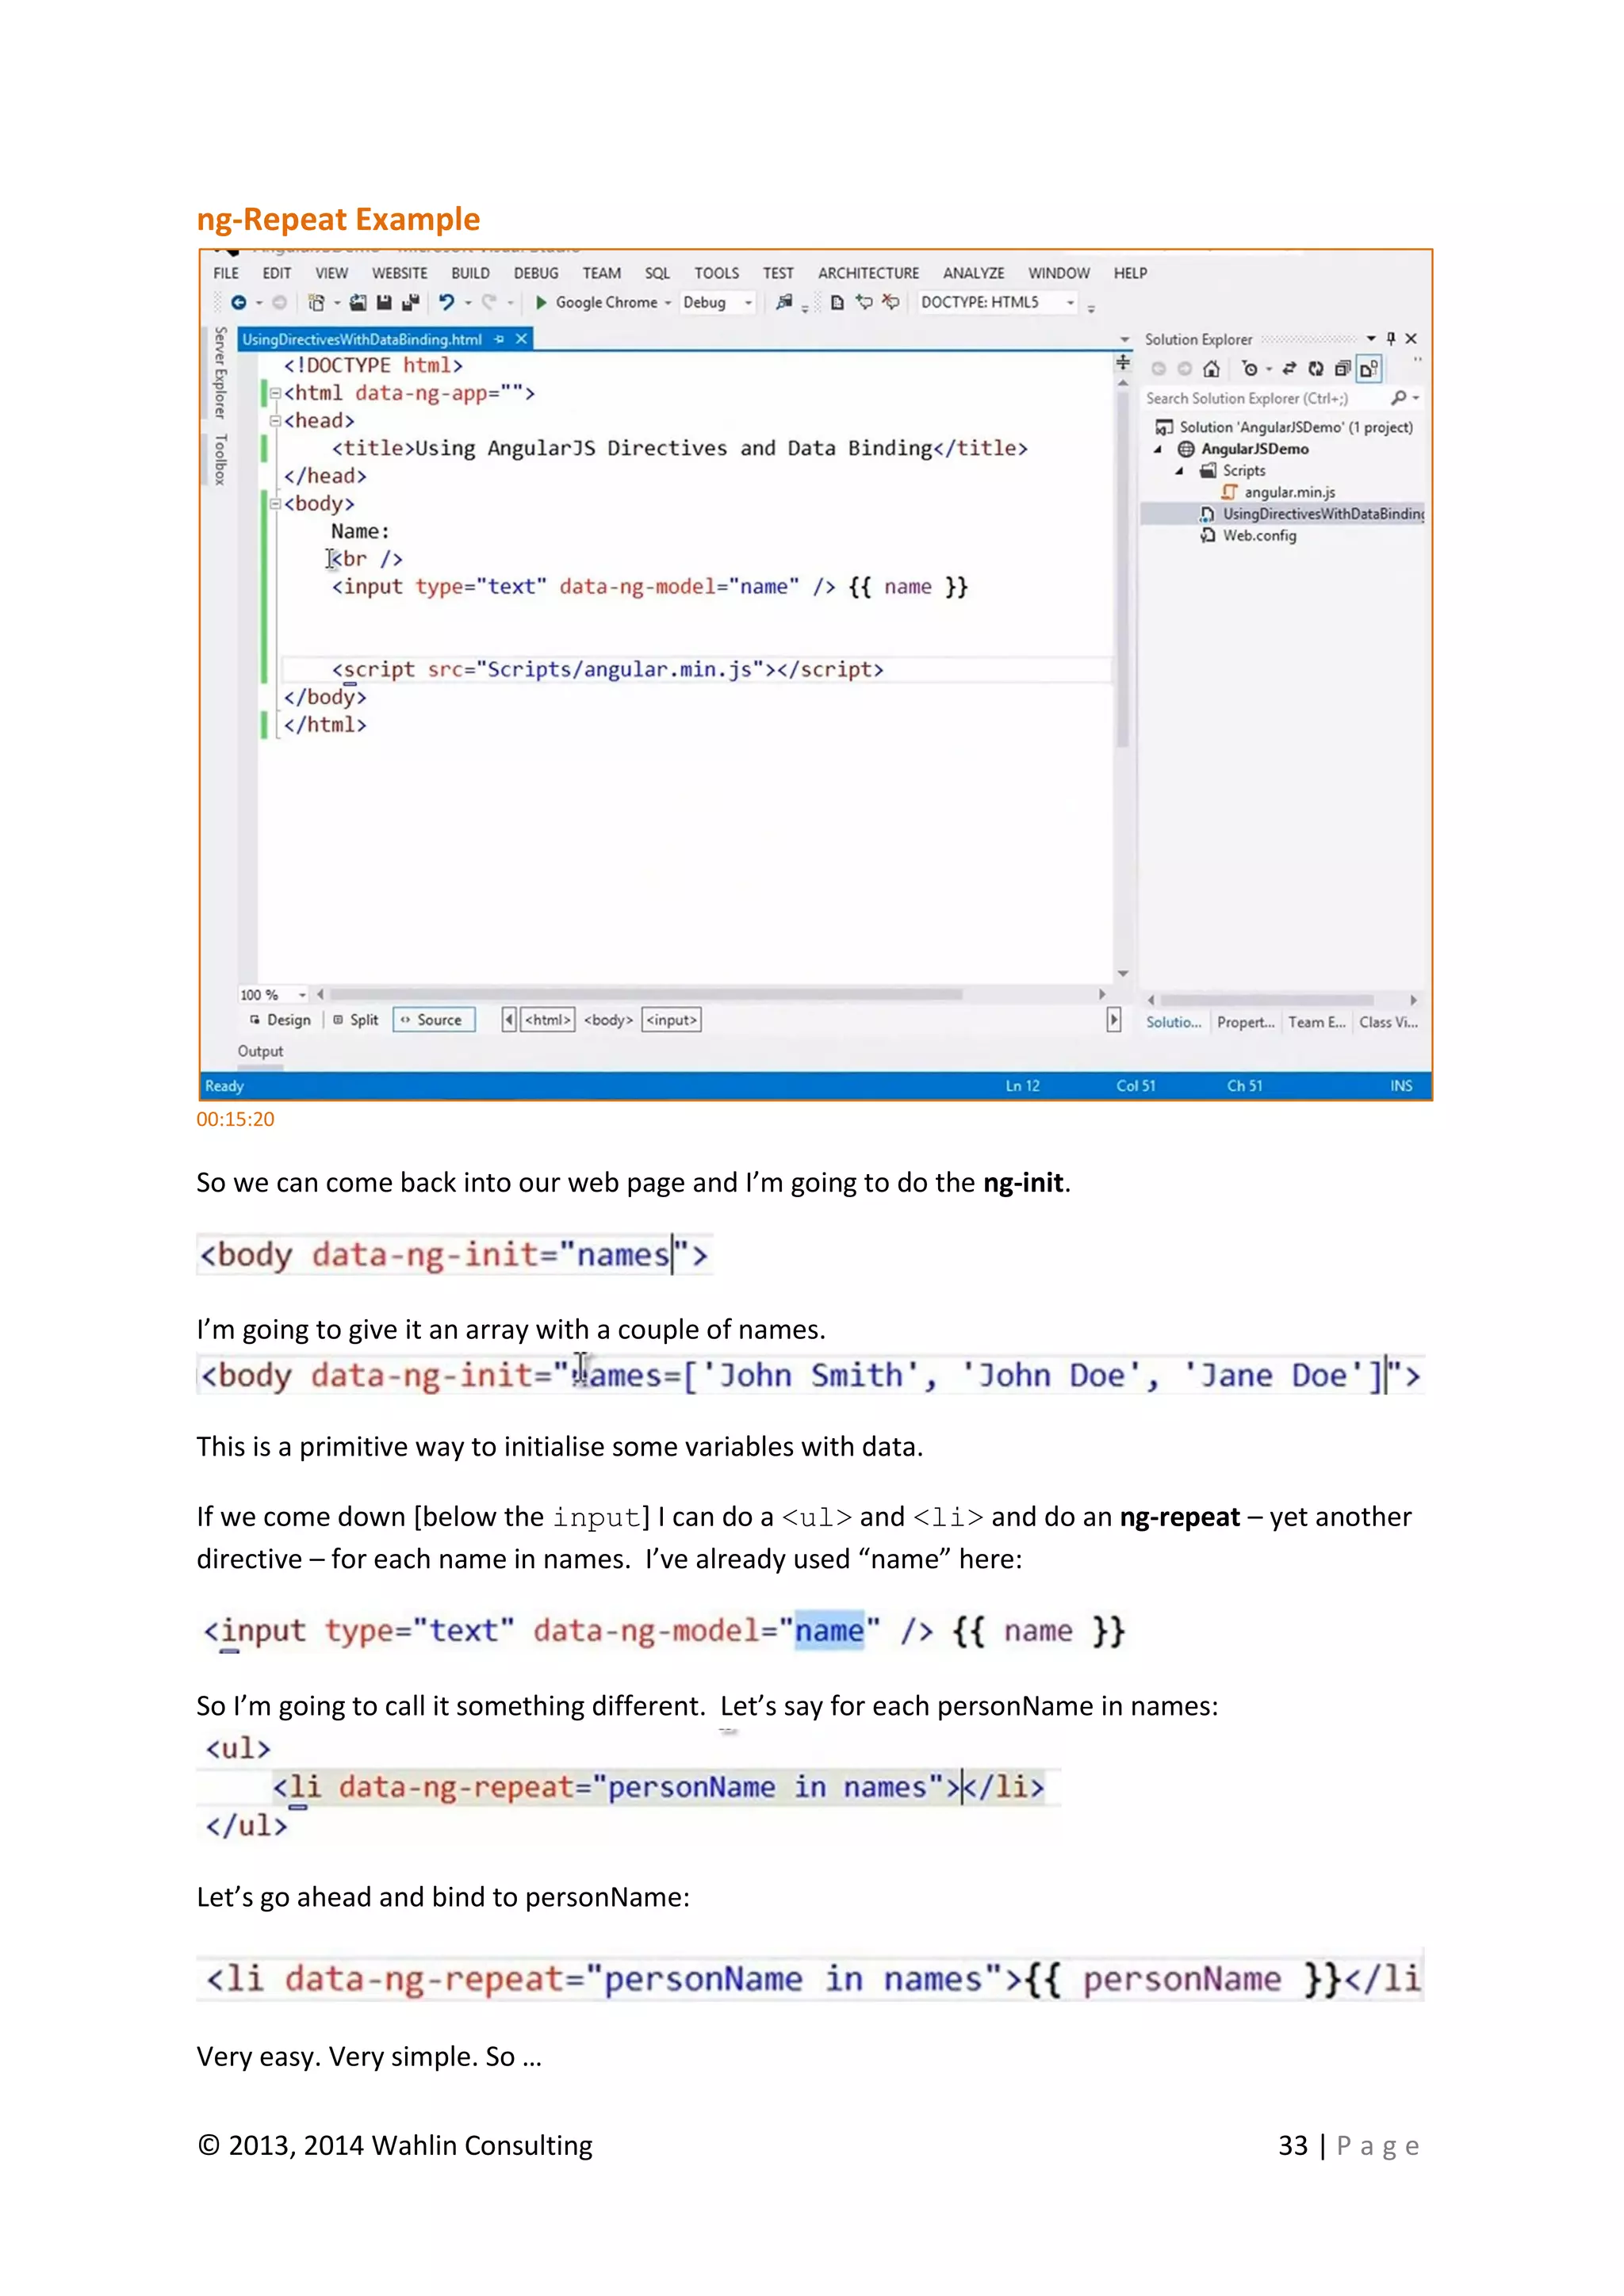Screen dimensions: 1624x2296
Task: Open the Solution Explorer window options arrow
Action: [x=1371, y=339]
